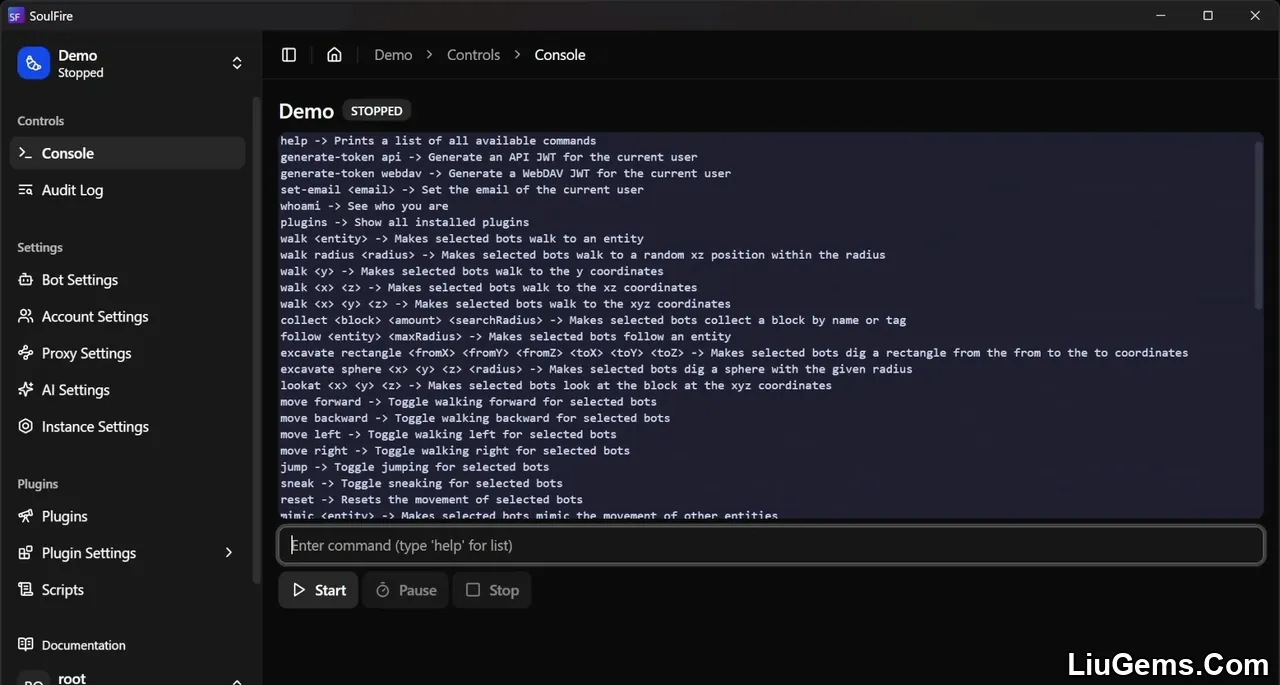Open Bot Settings from the sidebar
This screenshot has width=1280, height=685.
pos(127,280)
